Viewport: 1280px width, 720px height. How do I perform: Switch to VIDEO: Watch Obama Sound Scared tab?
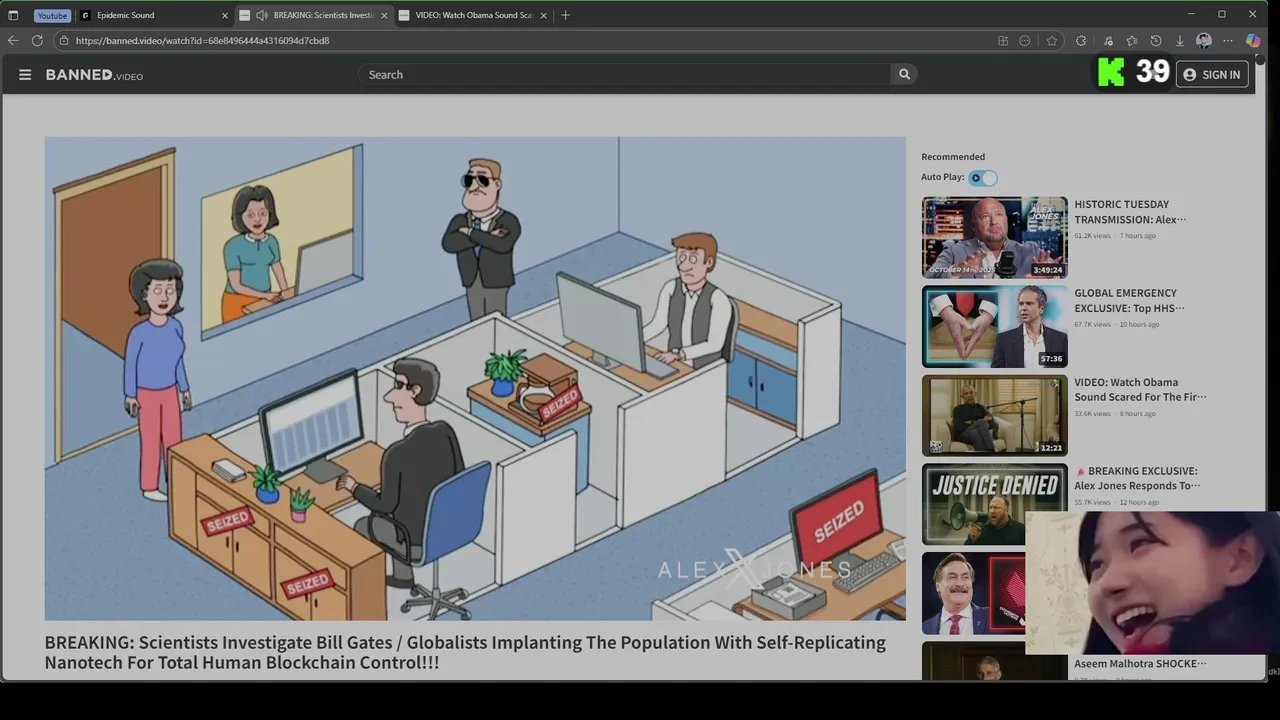pos(474,15)
